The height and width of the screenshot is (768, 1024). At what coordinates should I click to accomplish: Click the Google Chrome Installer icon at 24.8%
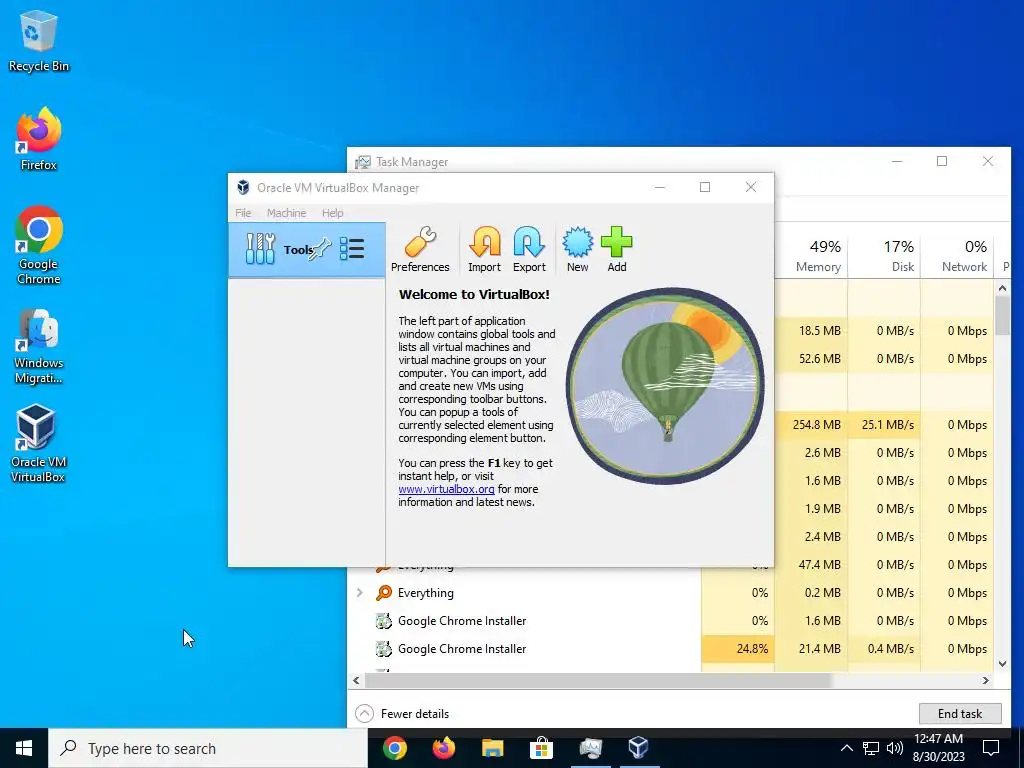[x=384, y=648]
